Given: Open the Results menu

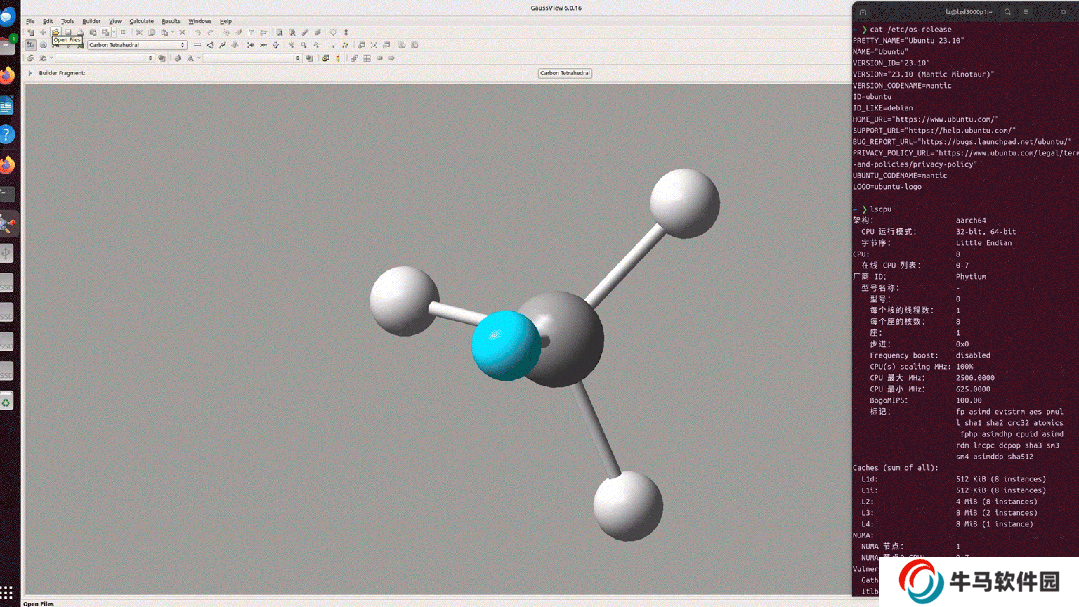Looking at the screenshot, I should click(x=171, y=20).
